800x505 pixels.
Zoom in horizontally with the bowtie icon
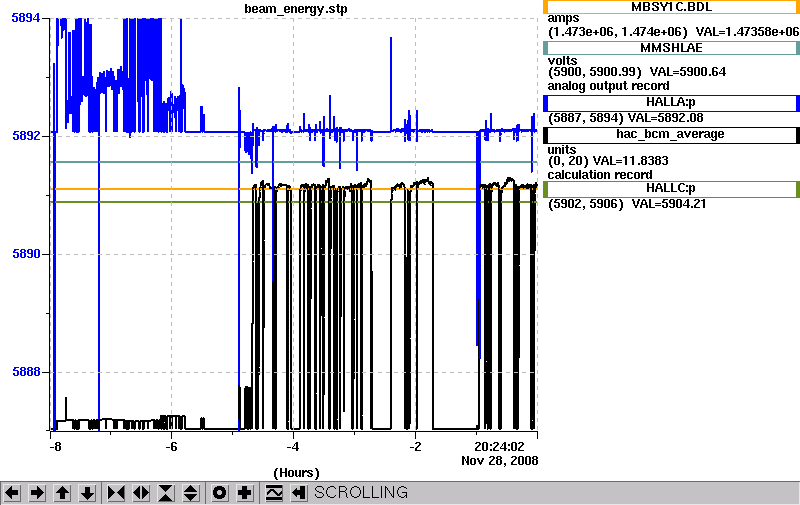[x=116, y=493]
